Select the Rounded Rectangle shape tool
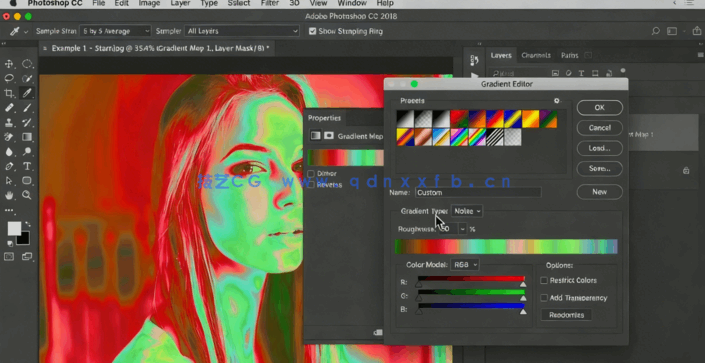 point(27,181)
